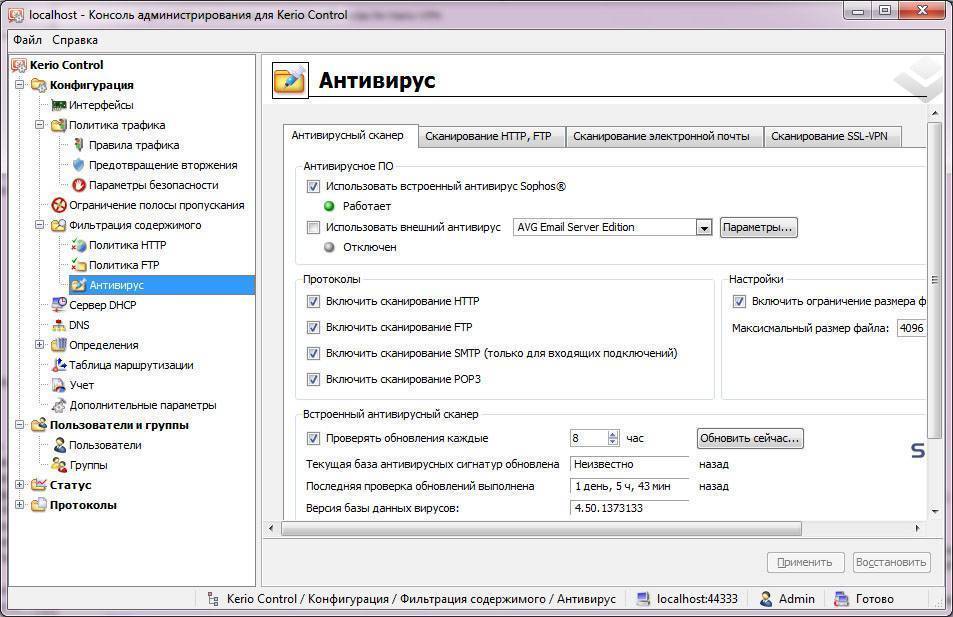Click the Обновить сейчас button
953x617 pixels.
coord(749,438)
